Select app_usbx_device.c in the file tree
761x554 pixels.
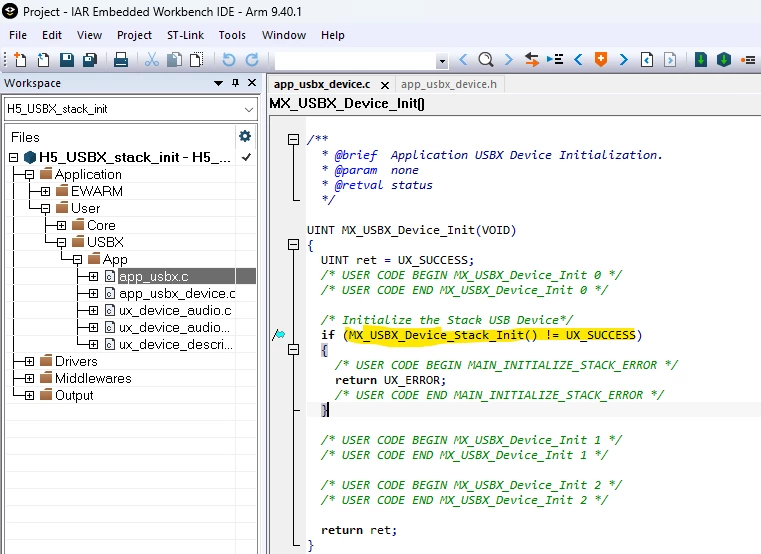[x=177, y=293]
